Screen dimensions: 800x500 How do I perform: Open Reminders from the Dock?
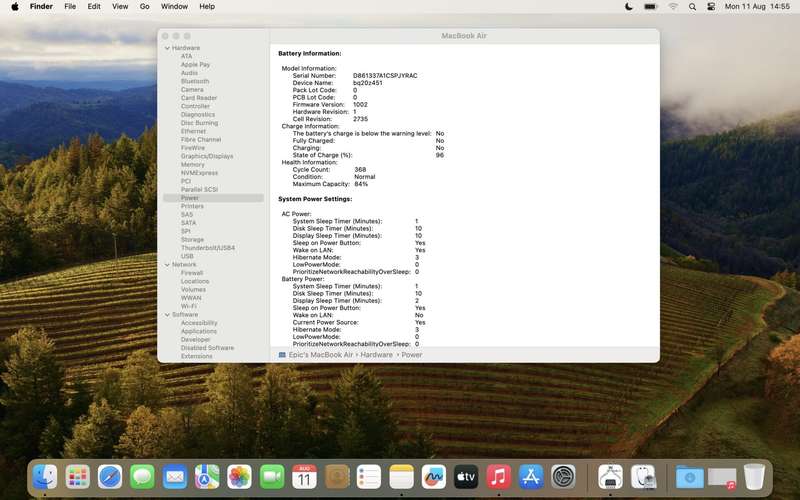pos(369,477)
